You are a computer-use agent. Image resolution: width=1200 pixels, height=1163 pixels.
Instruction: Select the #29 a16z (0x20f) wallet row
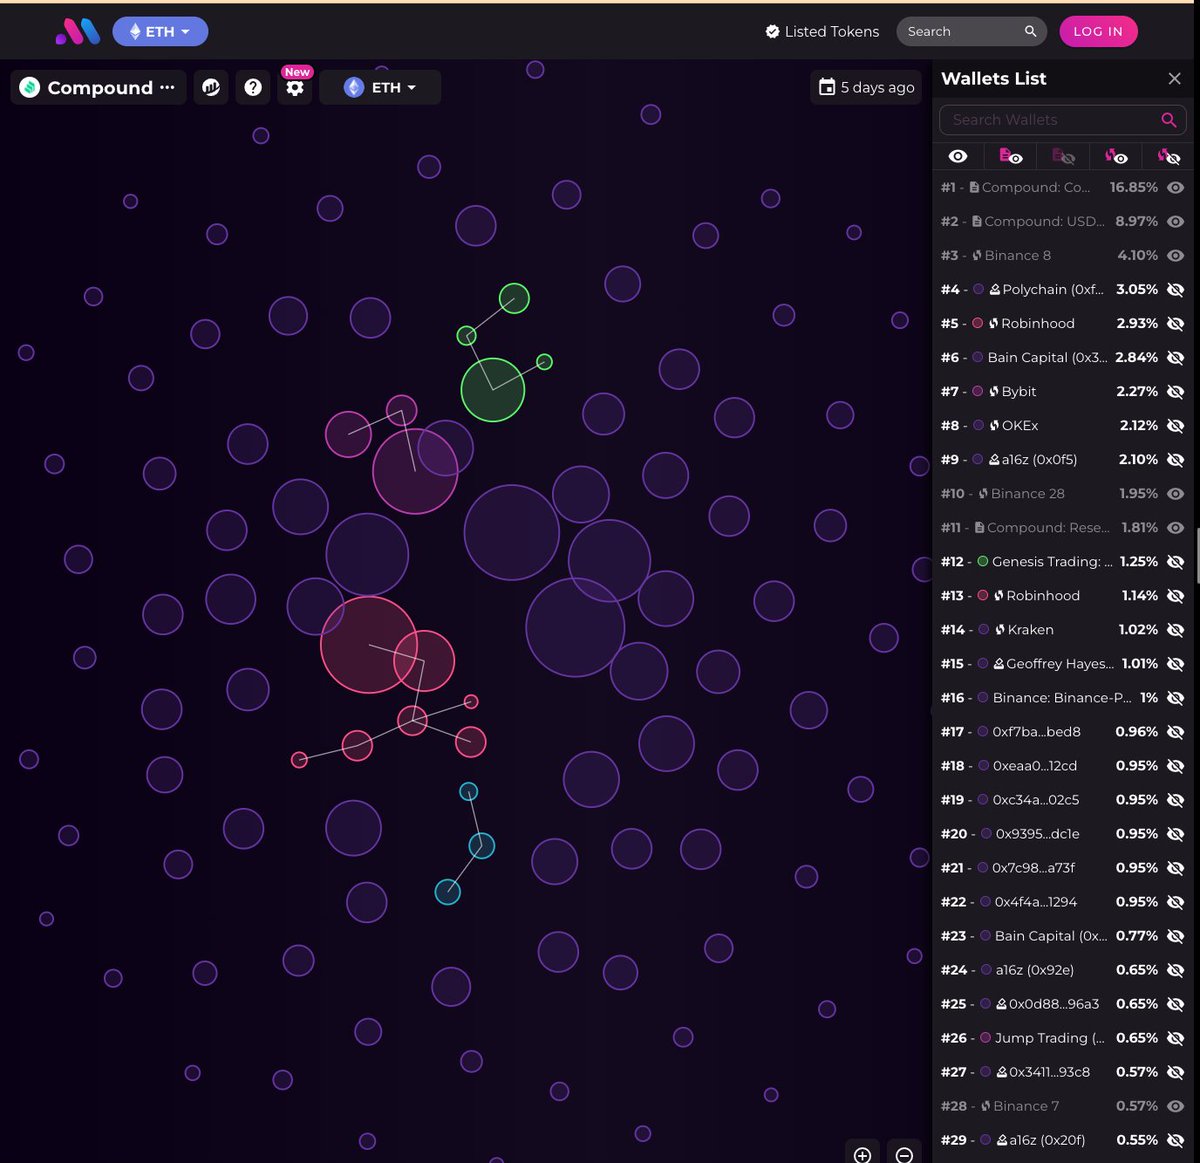(1062, 1139)
